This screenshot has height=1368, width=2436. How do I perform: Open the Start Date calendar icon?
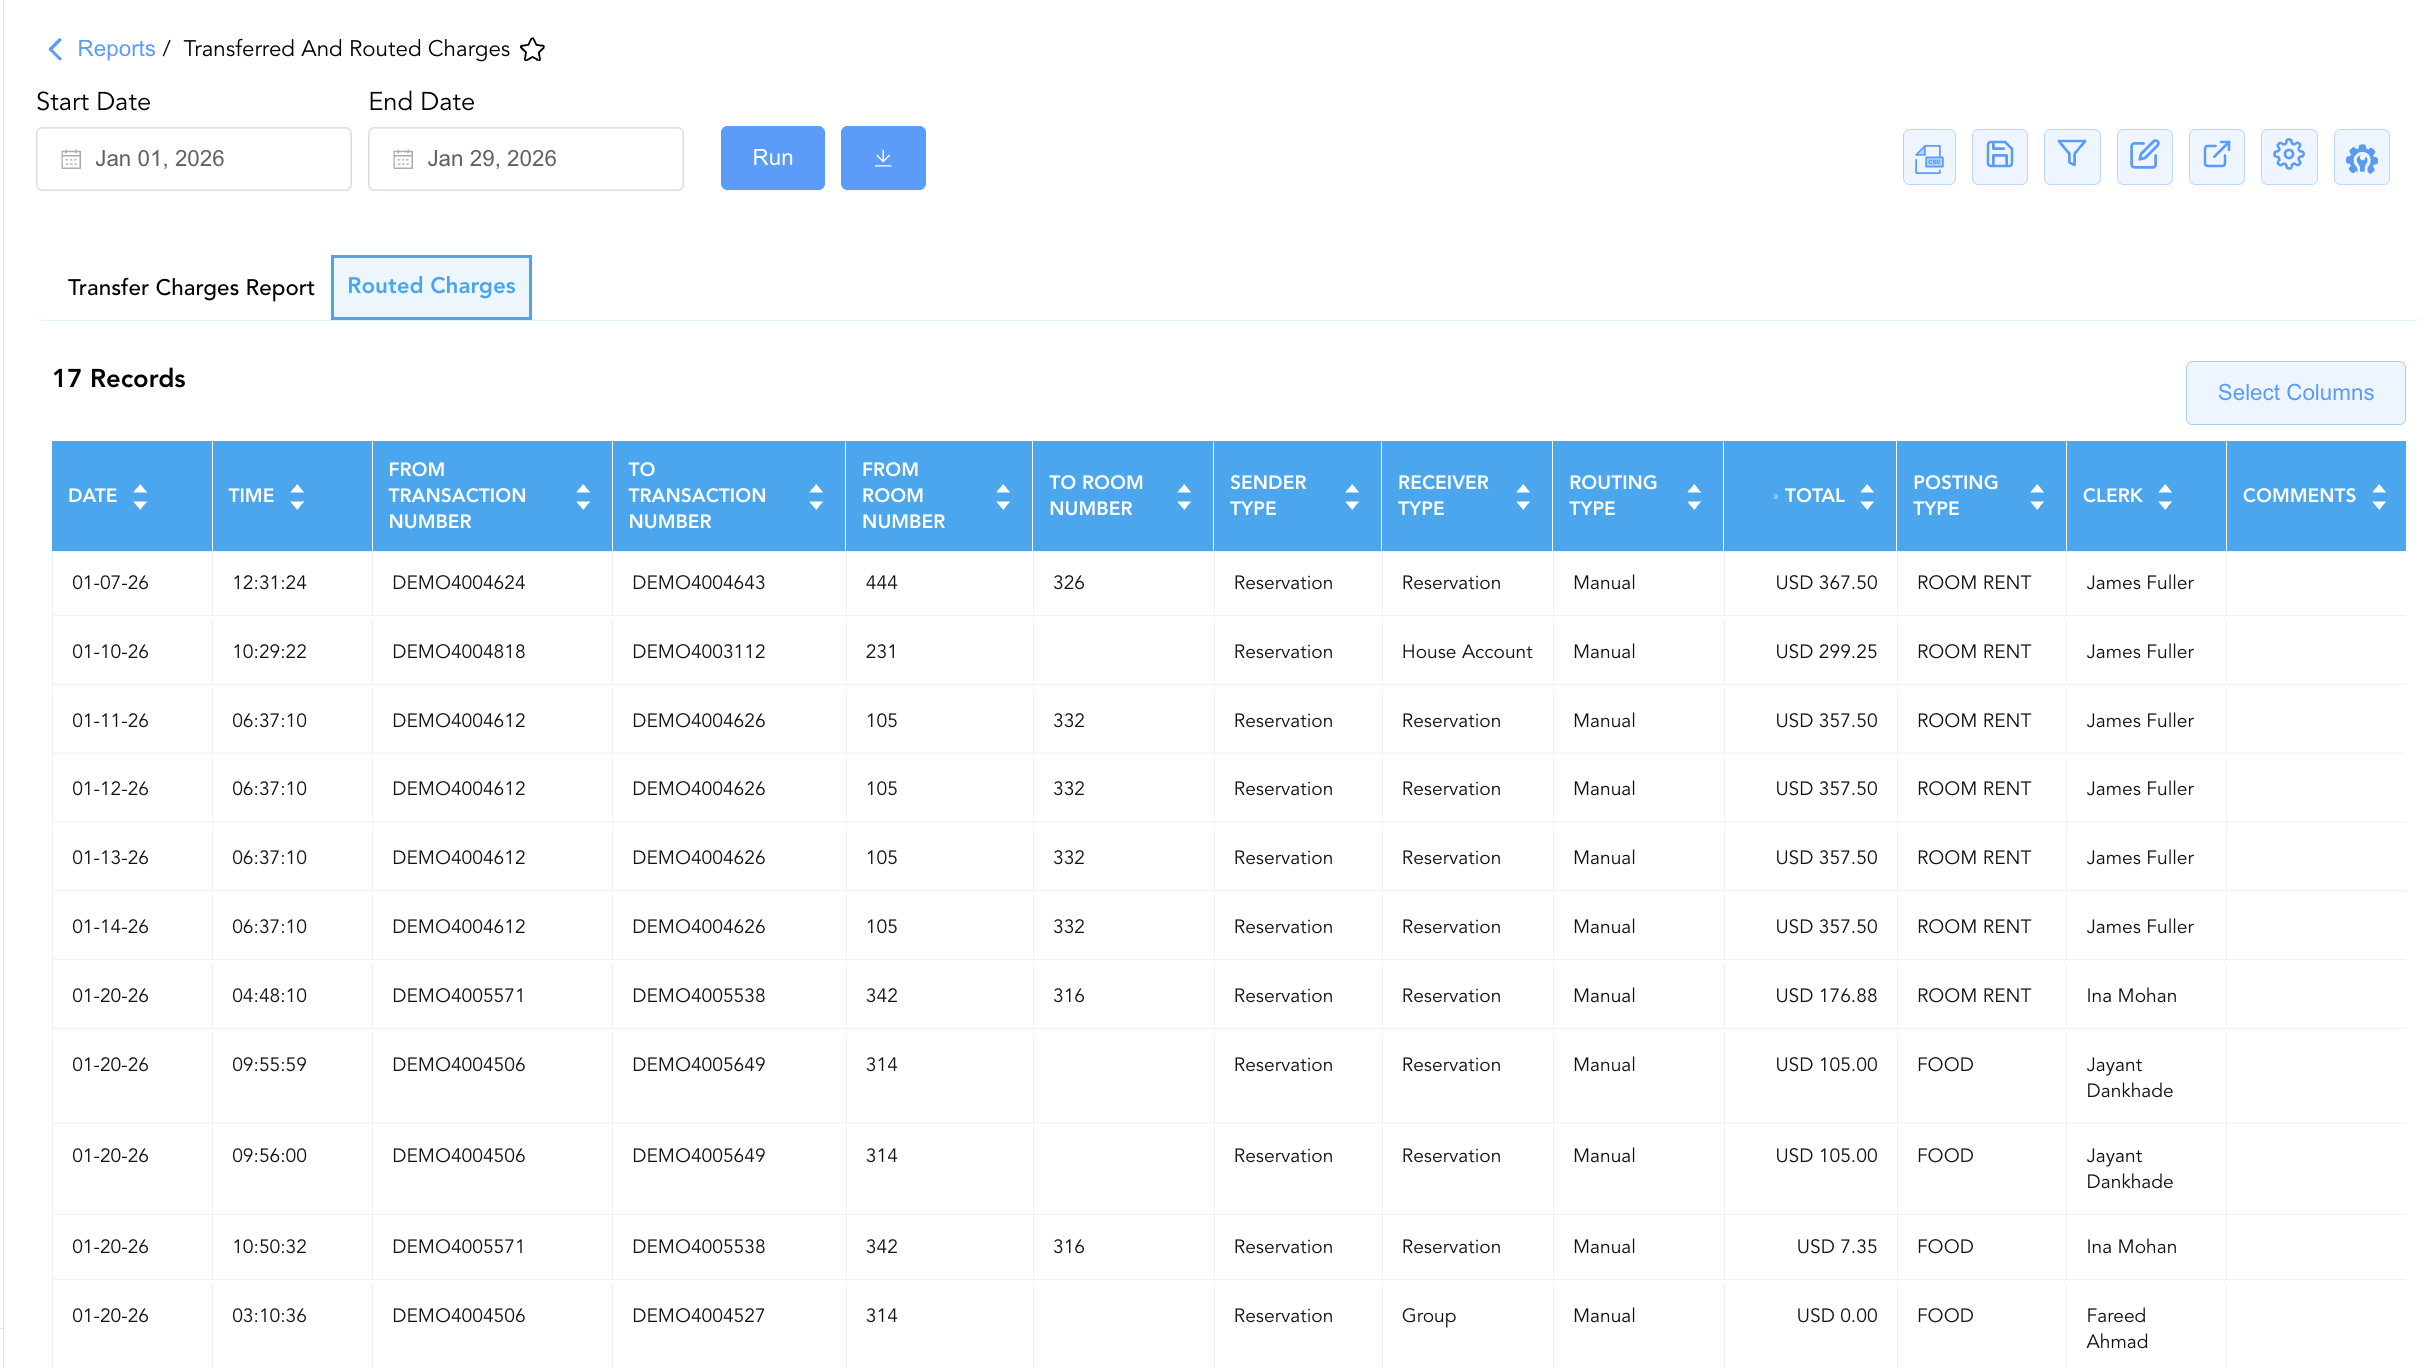[x=71, y=159]
